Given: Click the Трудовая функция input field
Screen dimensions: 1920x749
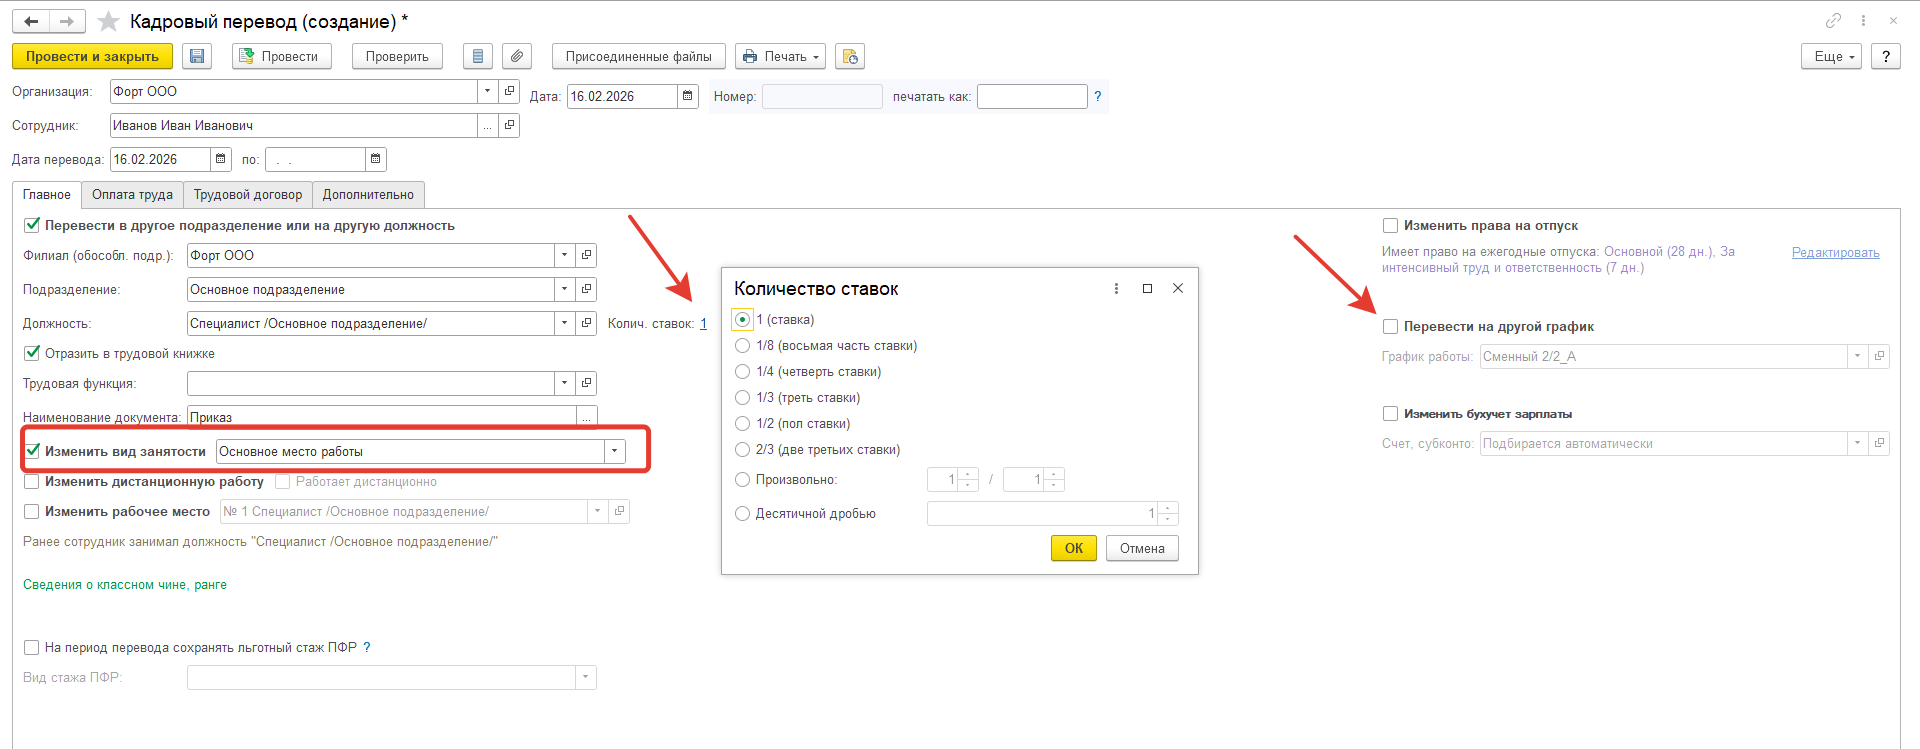Looking at the screenshot, I should point(370,383).
